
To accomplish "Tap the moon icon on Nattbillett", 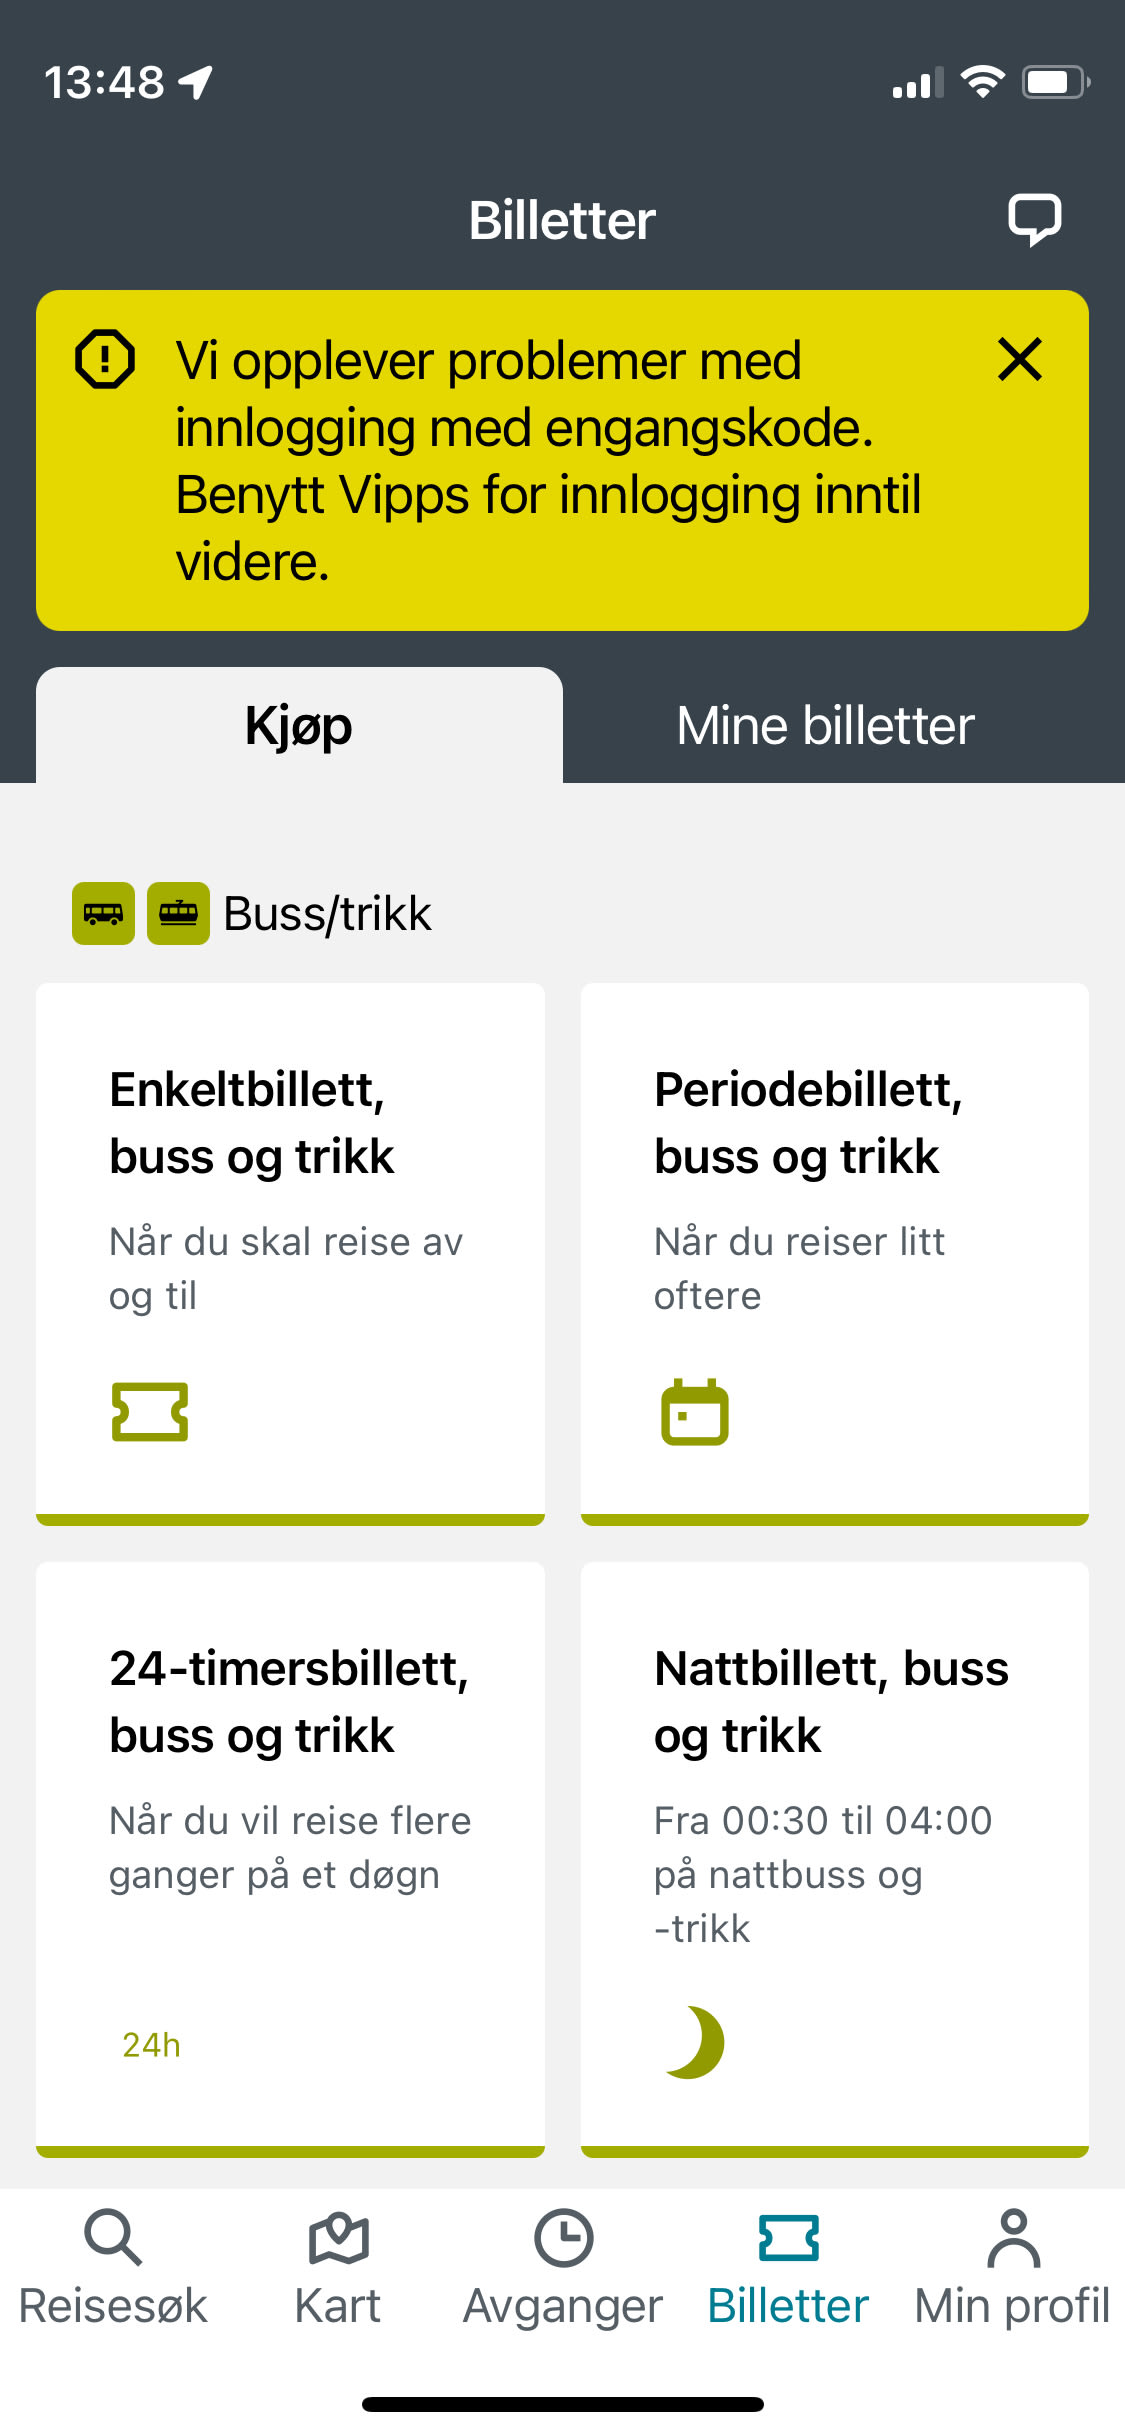I will [x=695, y=2042].
